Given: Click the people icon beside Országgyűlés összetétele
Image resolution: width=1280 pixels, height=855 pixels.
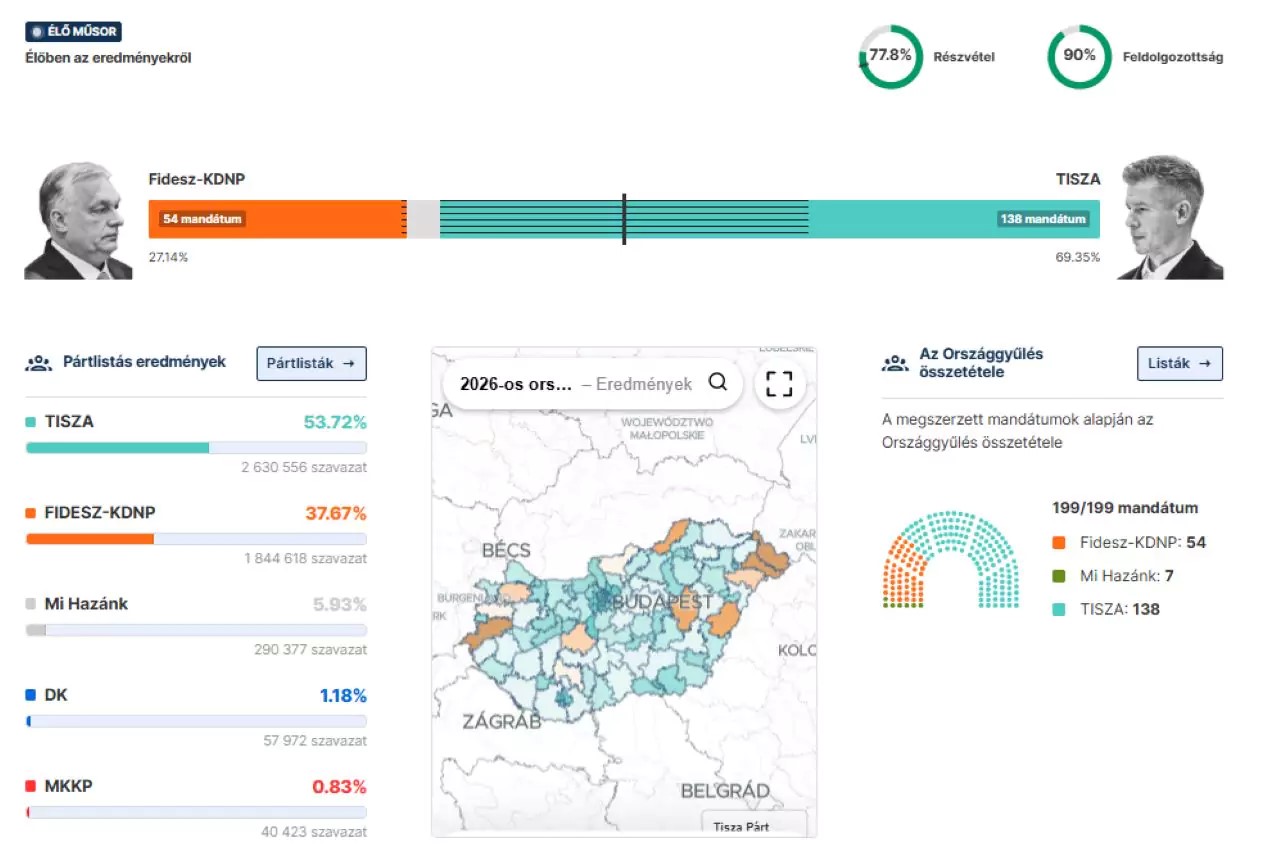Looking at the screenshot, I should click(895, 363).
